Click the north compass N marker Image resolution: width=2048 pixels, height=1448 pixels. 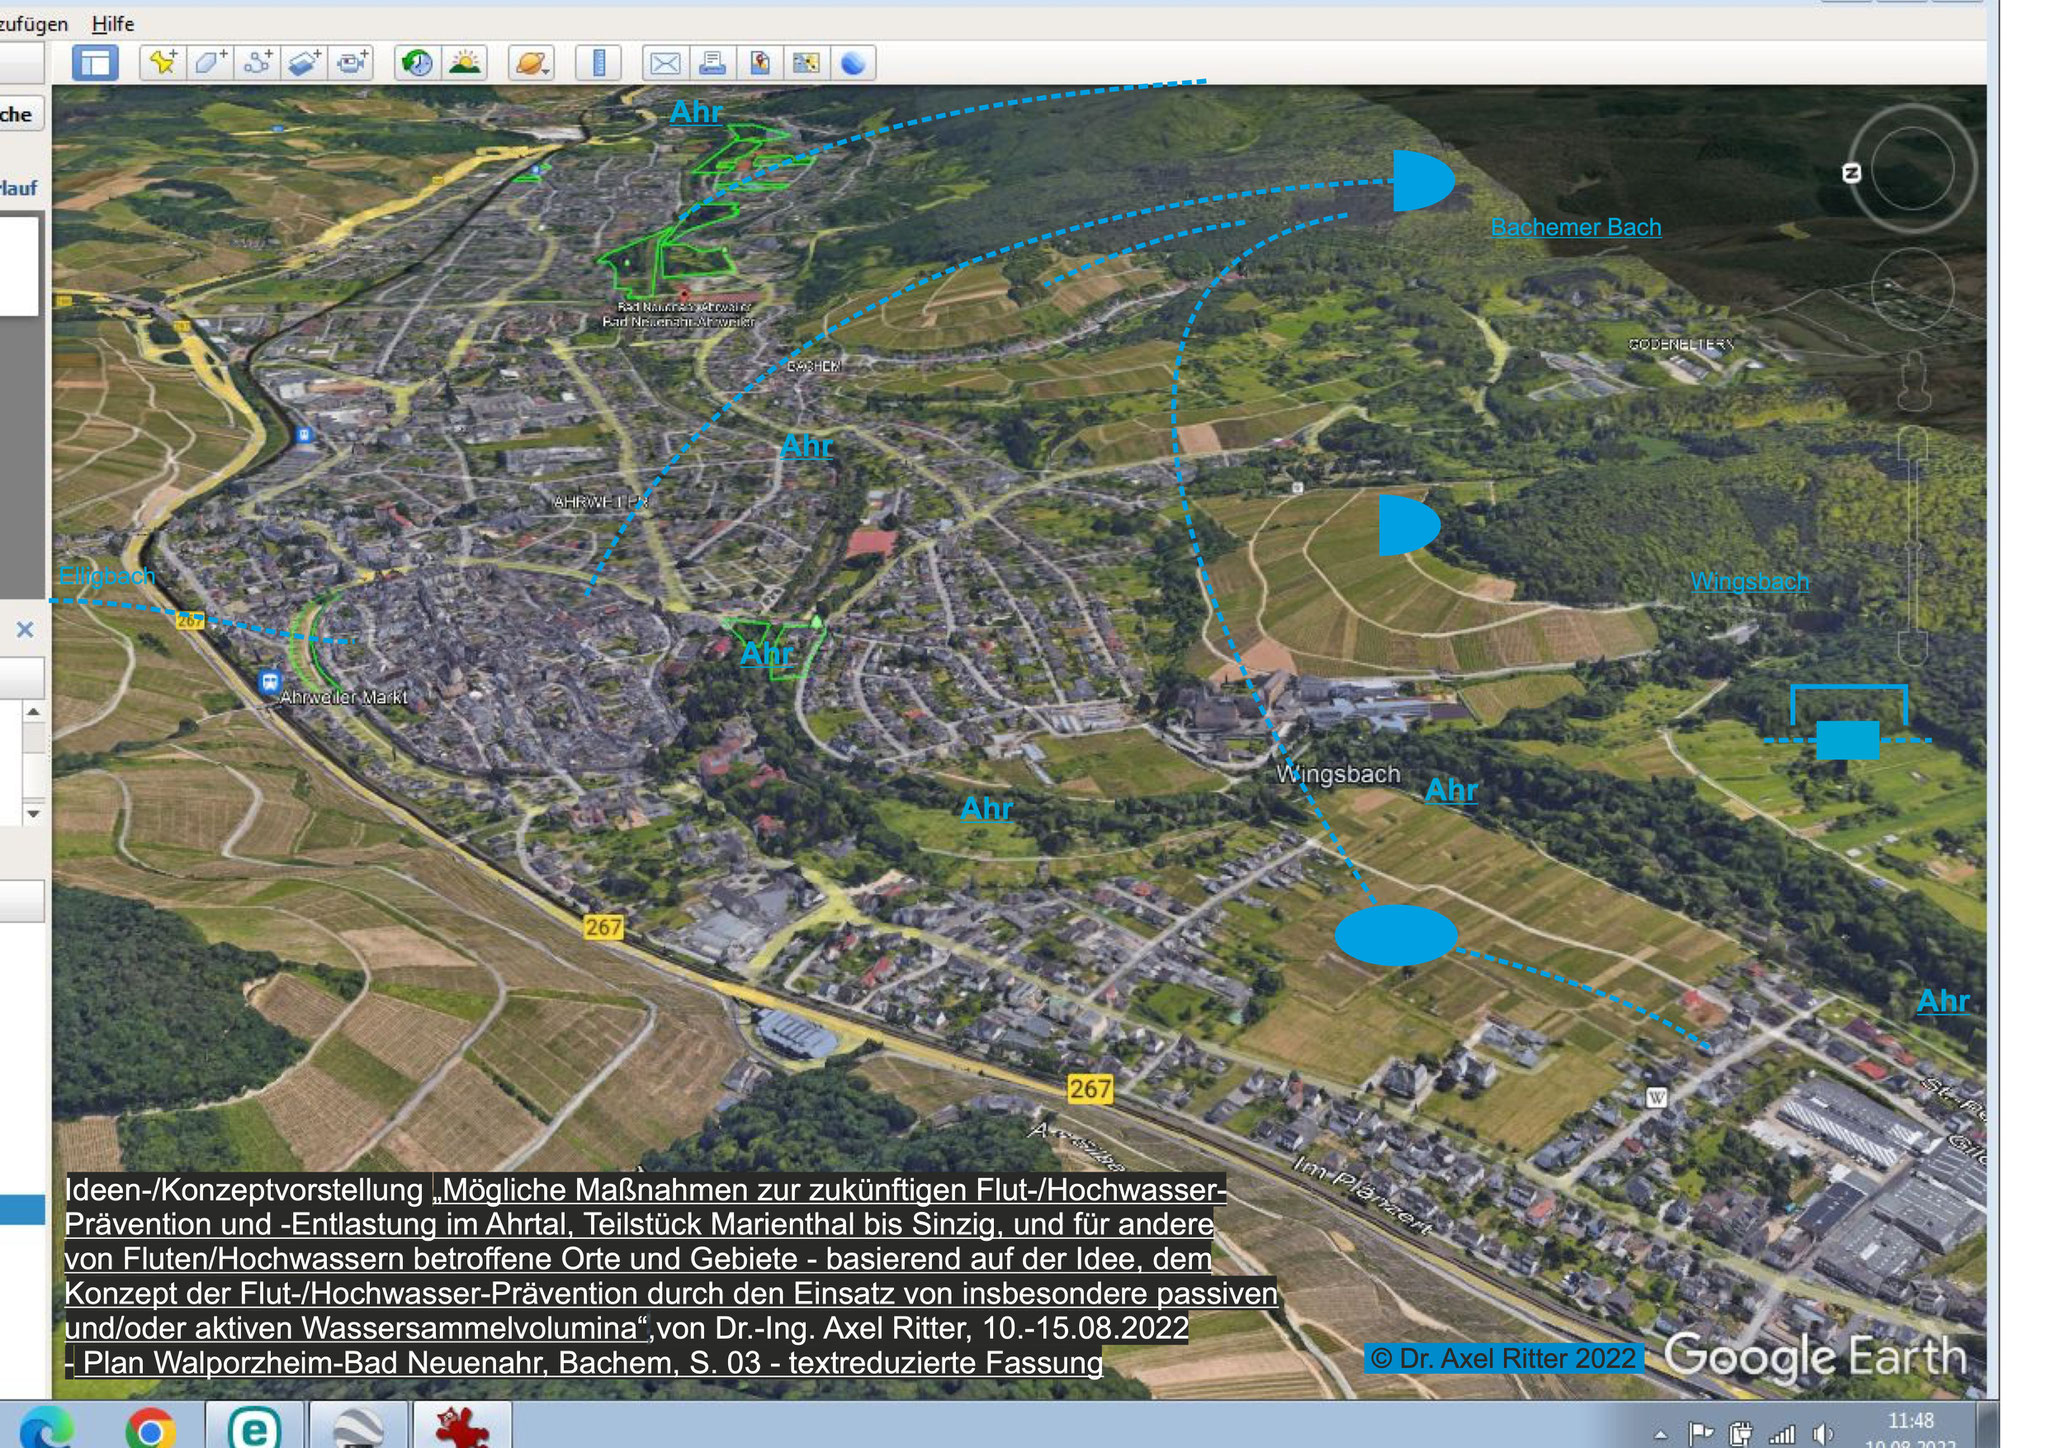(x=1852, y=173)
